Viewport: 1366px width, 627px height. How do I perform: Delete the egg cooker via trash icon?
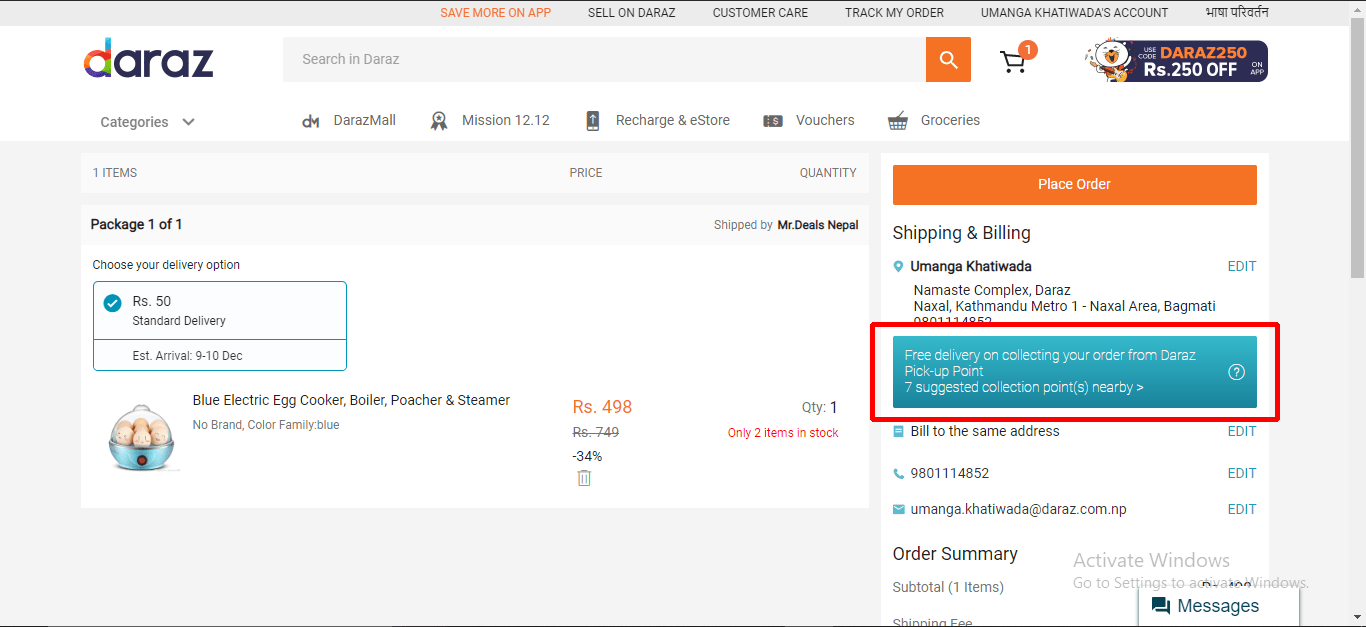click(584, 478)
